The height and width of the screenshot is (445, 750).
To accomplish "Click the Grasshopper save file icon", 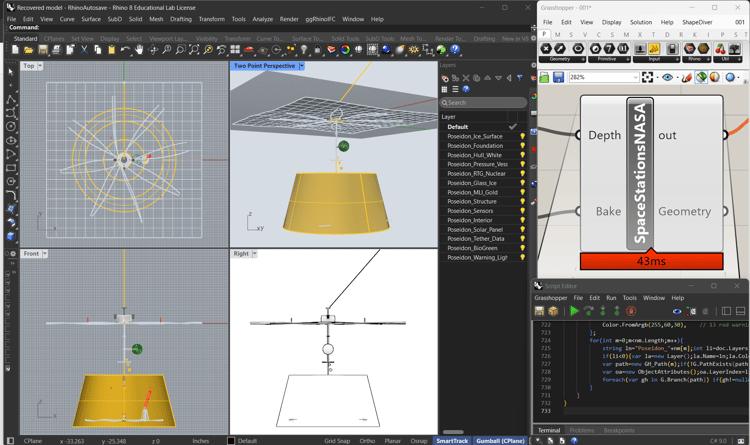I will tap(559, 77).
